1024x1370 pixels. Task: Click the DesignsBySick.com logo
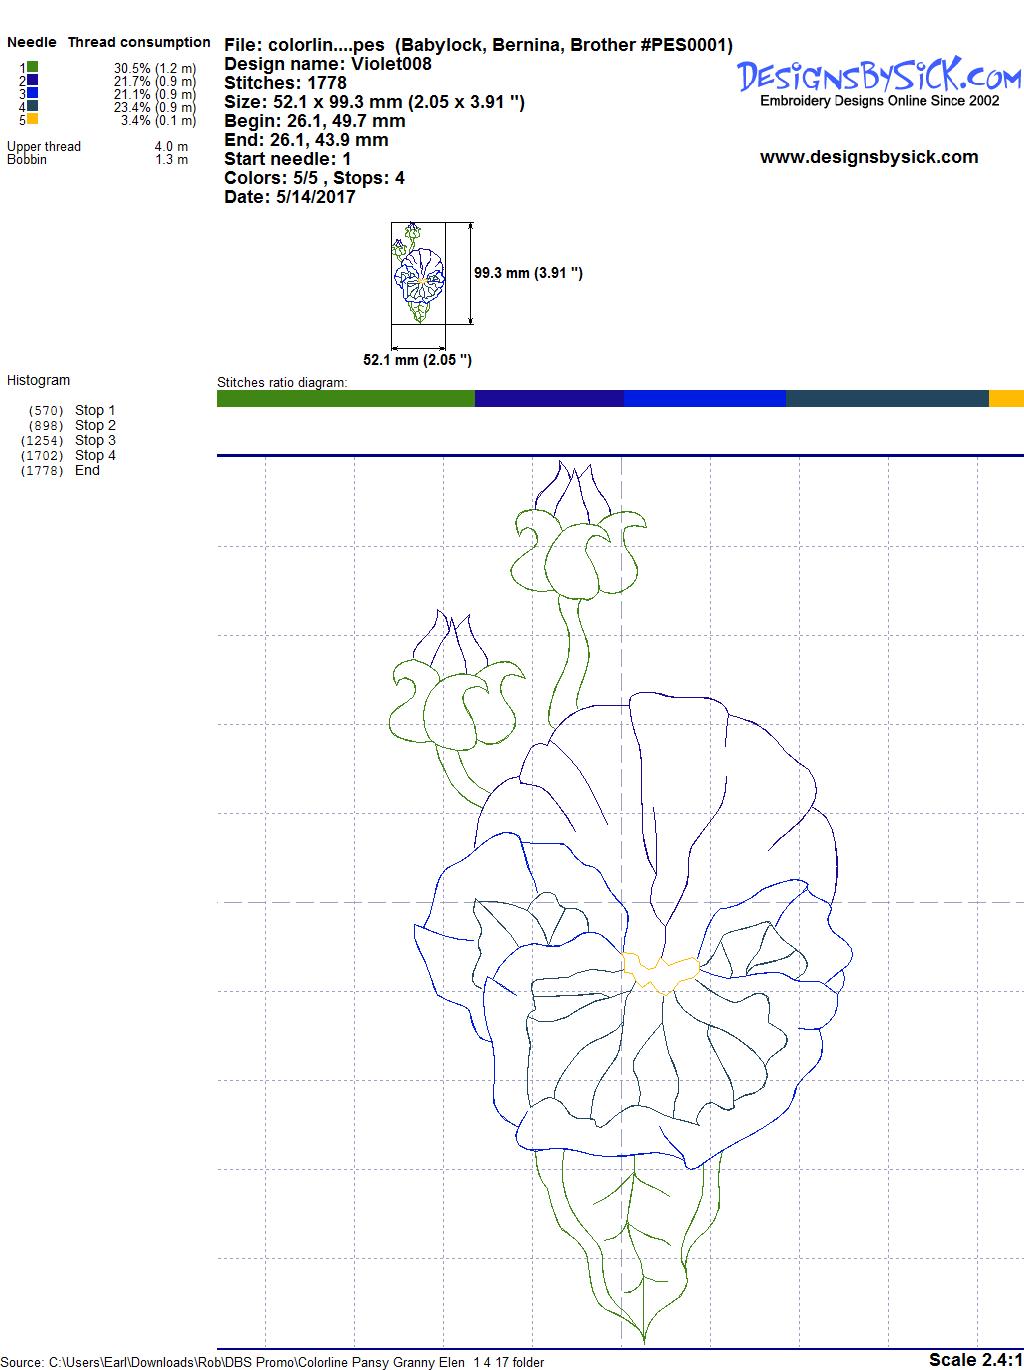[x=879, y=76]
